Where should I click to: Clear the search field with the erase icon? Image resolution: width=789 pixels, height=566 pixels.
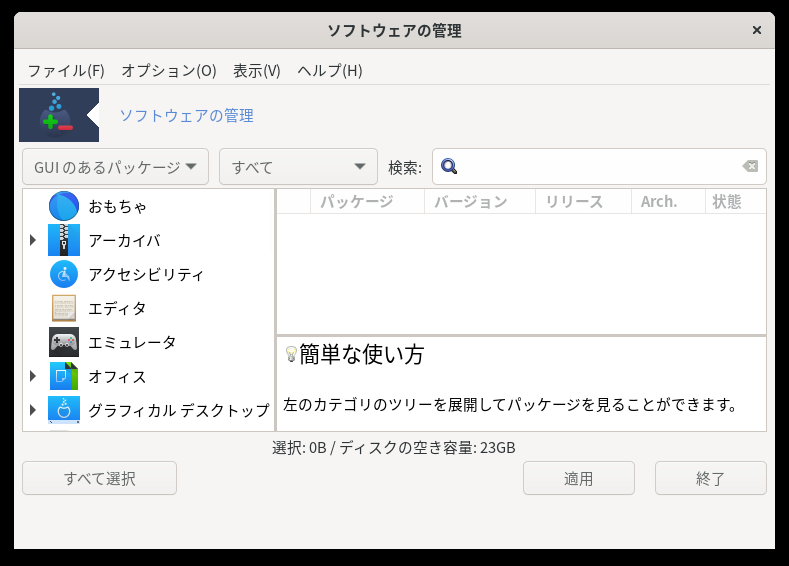750,167
